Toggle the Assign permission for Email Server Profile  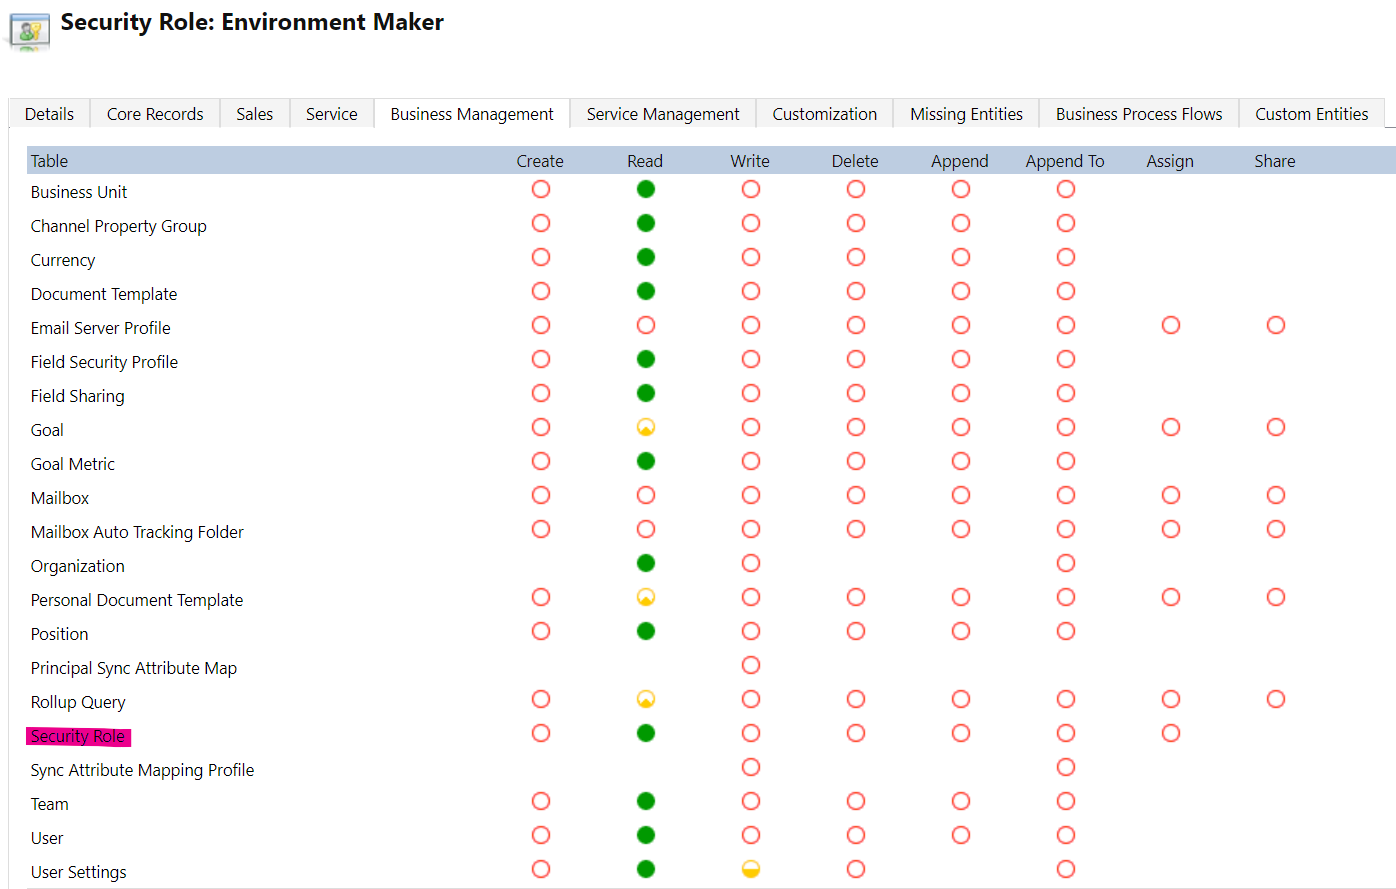pos(1170,325)
